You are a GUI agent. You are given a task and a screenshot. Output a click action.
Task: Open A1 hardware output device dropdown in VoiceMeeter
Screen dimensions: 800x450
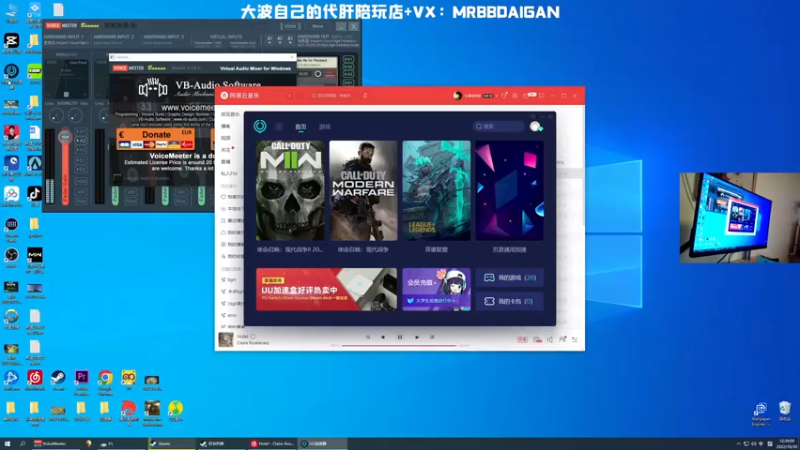pyautogui.click(x=269, y=39)
